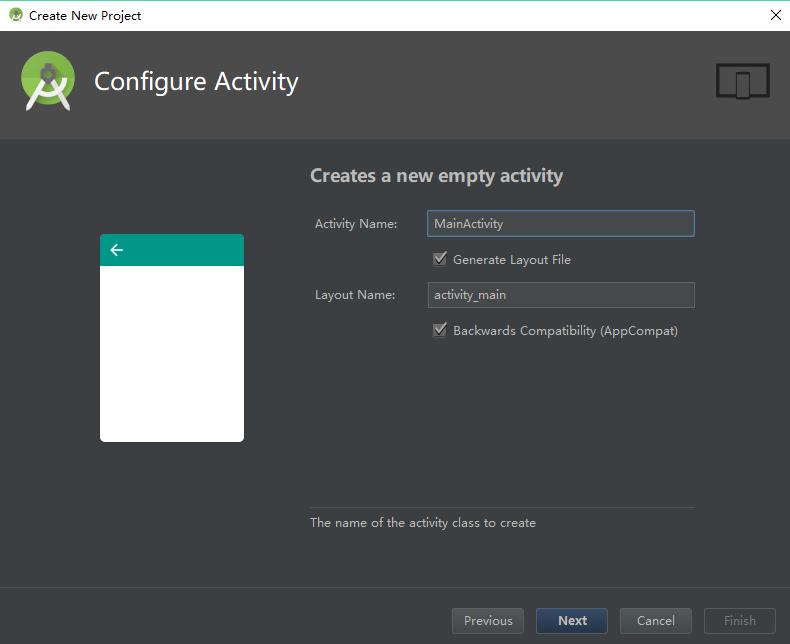Click the disabled Finish button
Screen dimensions: 790x644
coord(740,621)
